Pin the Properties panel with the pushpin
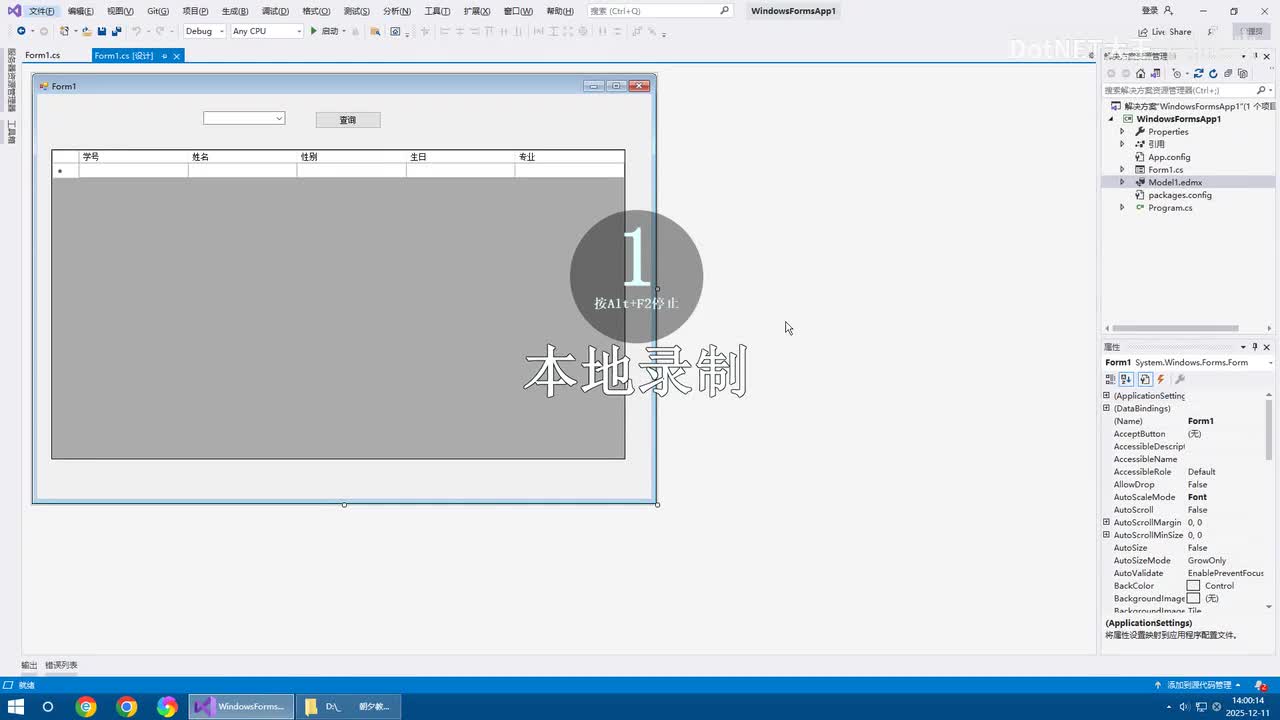The height and width of the screenshot is (720, 1280). (1255, 347)
